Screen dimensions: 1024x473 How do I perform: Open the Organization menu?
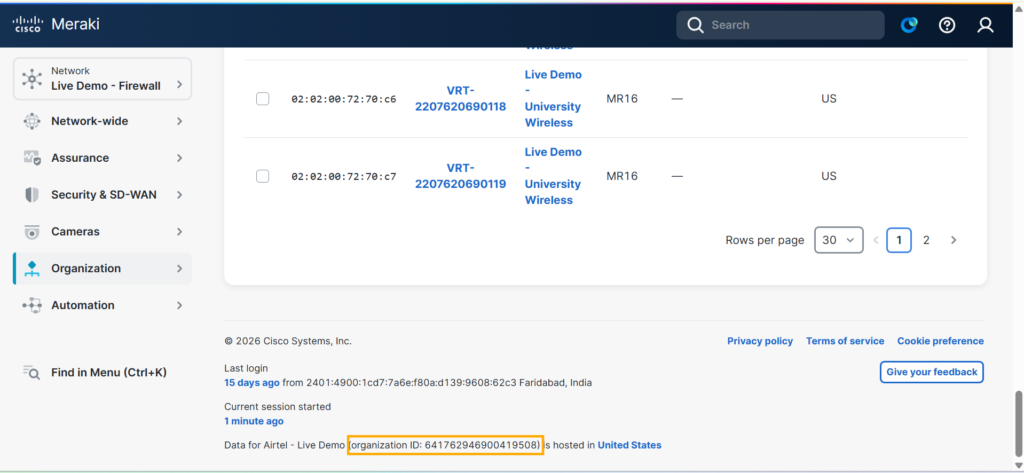click(x=103, y=269)
